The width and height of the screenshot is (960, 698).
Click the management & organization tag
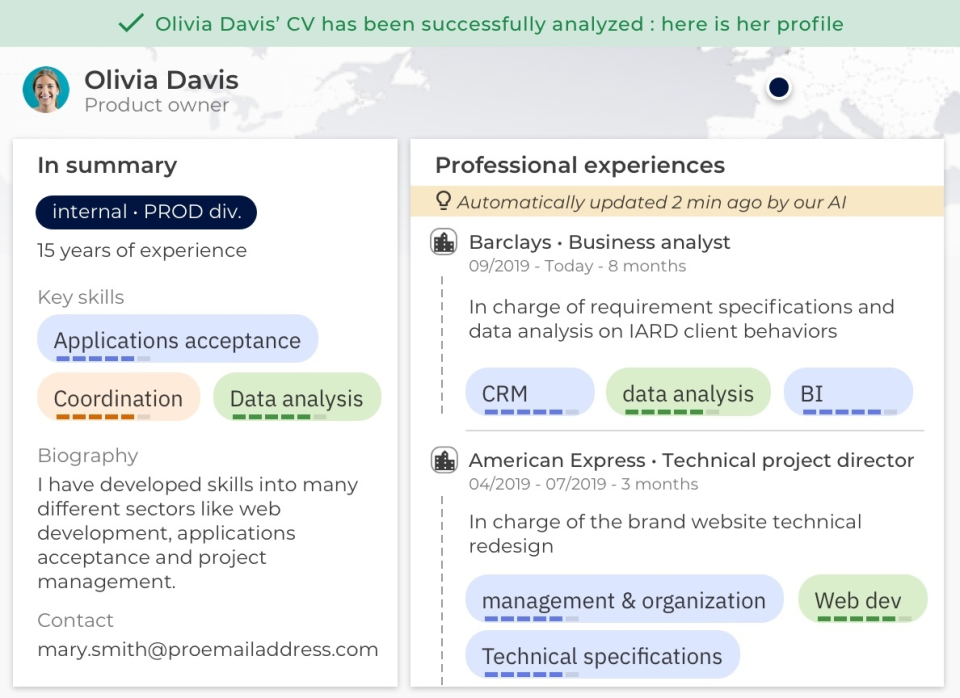(x=624, y=600)
